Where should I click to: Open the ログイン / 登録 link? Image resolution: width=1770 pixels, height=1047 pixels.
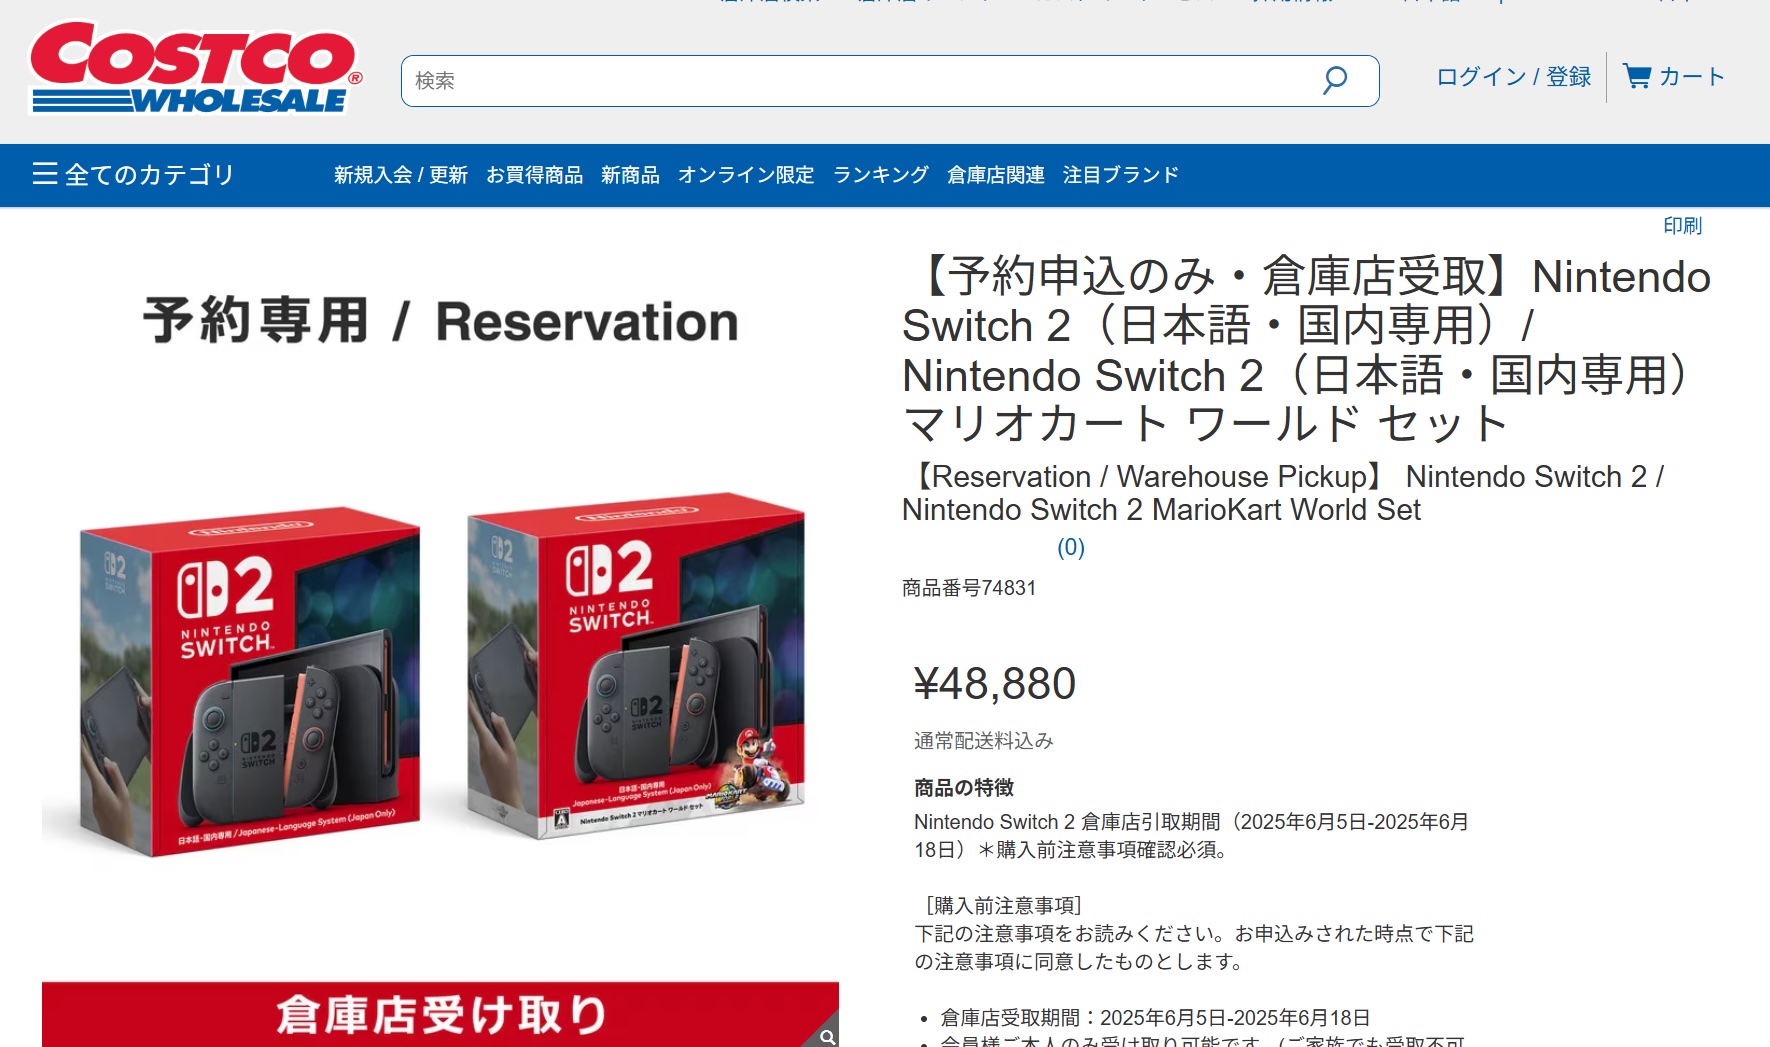[1513, 77]
